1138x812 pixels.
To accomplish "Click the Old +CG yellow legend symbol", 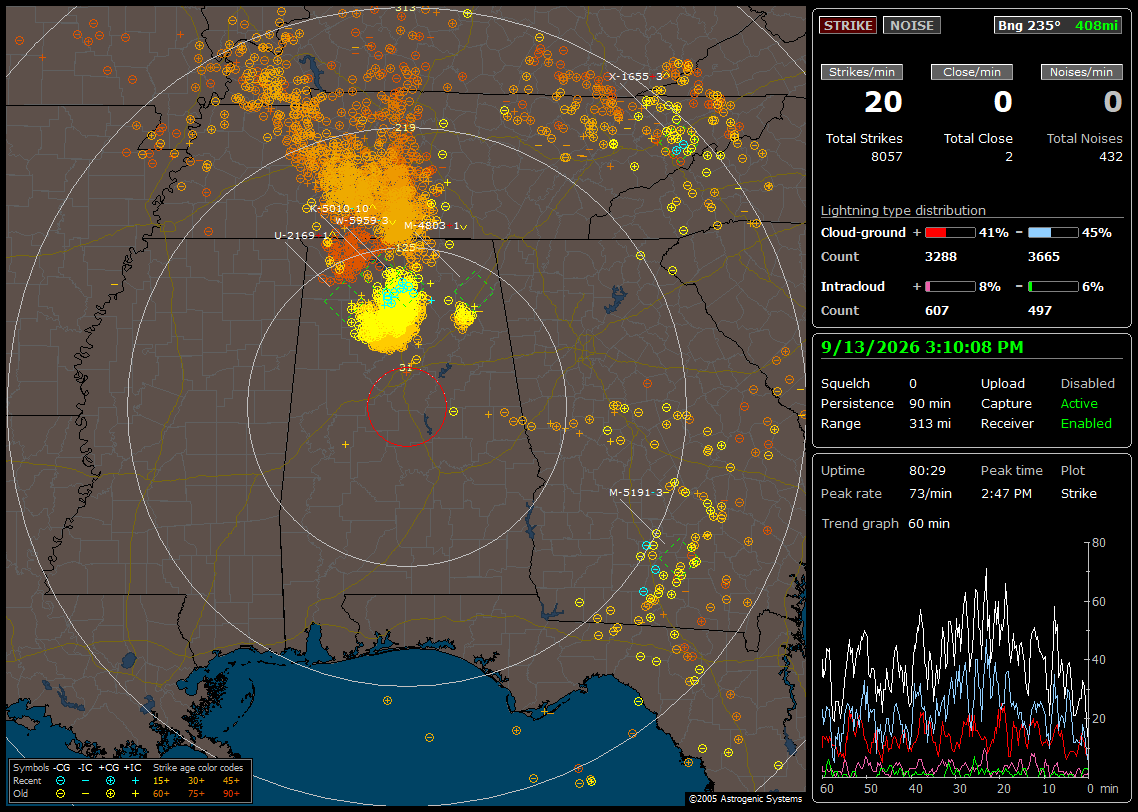I will [x=110, y=794].
